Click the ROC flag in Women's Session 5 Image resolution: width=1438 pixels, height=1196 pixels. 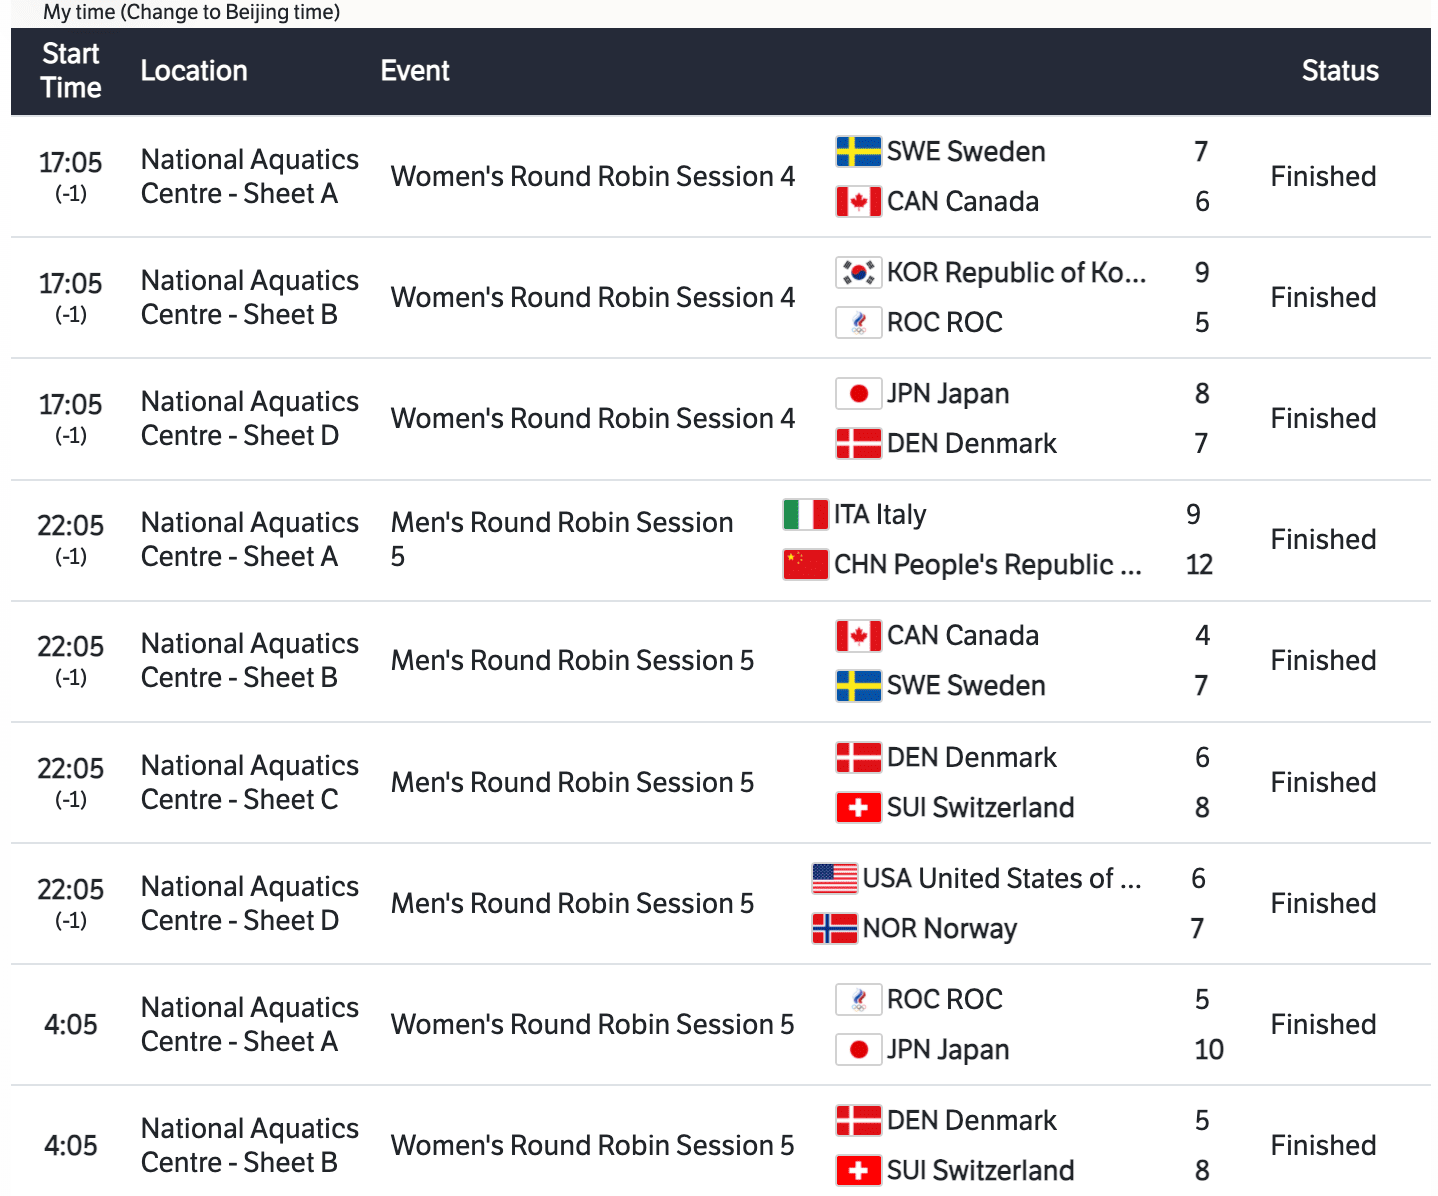point(858,1000)
